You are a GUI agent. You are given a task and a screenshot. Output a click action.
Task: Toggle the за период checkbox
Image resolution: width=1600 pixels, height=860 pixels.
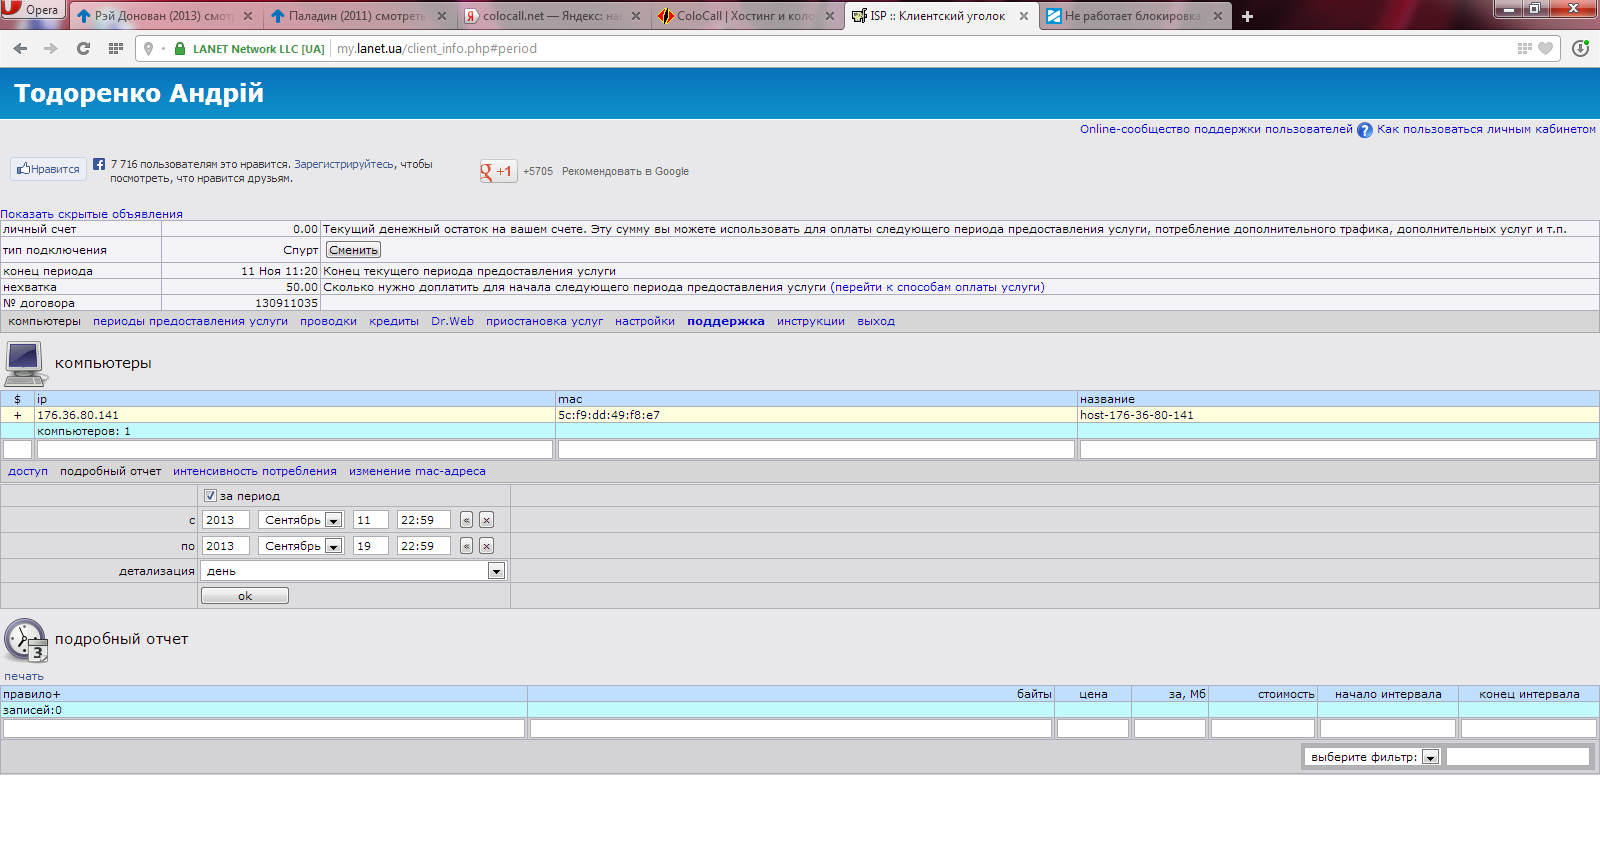coord(210,495)
